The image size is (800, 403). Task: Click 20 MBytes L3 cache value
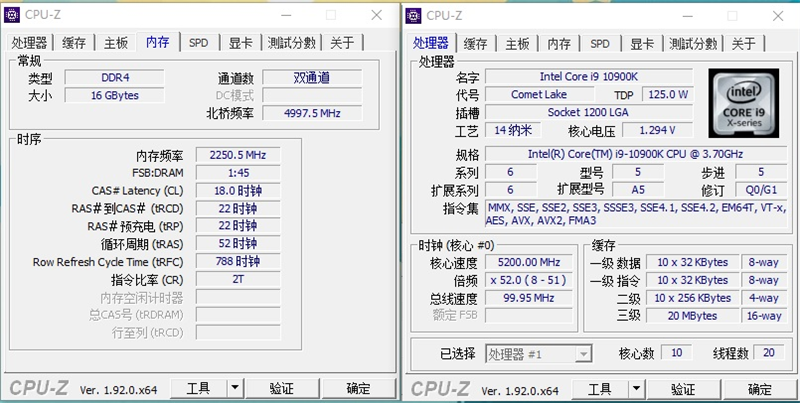pos(692,316)
